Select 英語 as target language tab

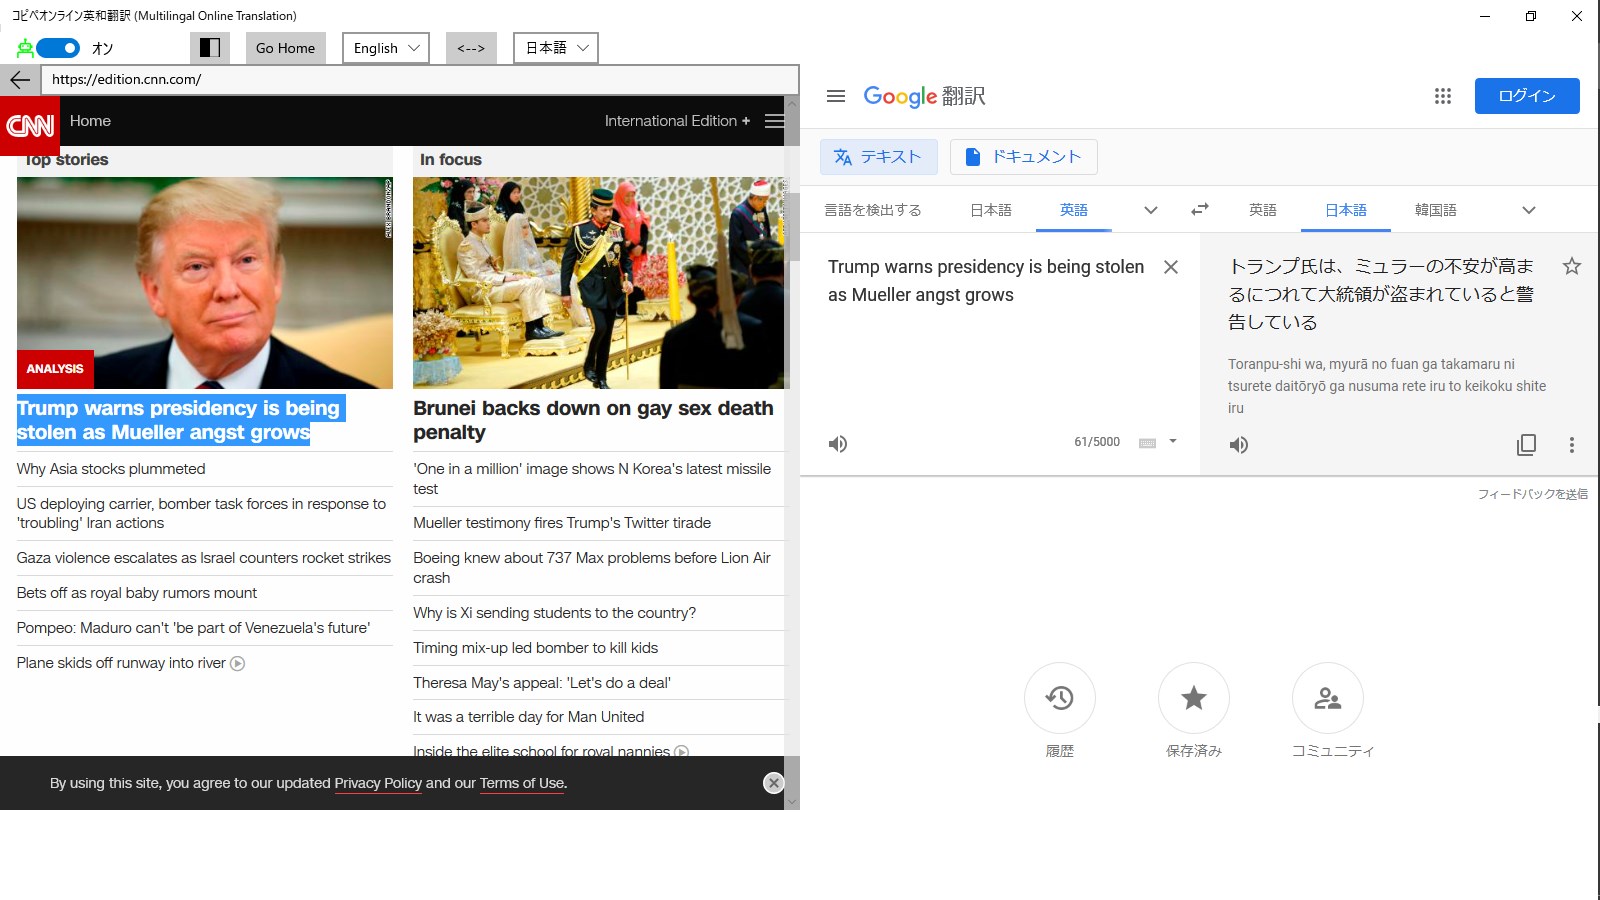[x=1263, y=210]
